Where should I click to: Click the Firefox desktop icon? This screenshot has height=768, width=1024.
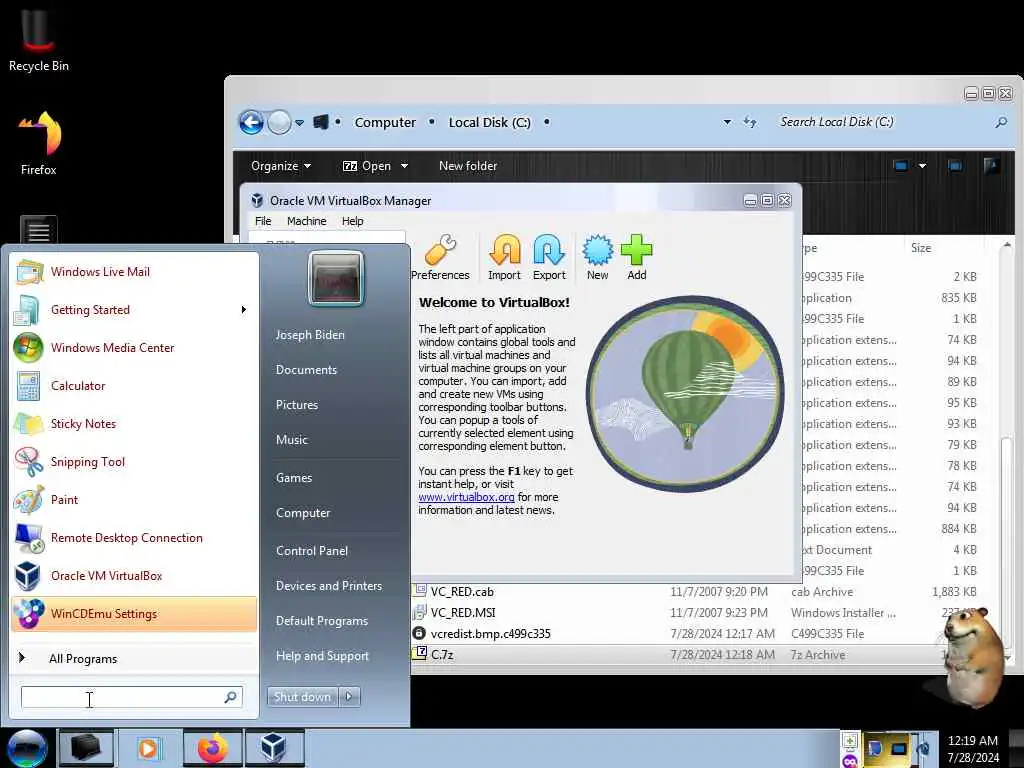[x=39, y=144]
